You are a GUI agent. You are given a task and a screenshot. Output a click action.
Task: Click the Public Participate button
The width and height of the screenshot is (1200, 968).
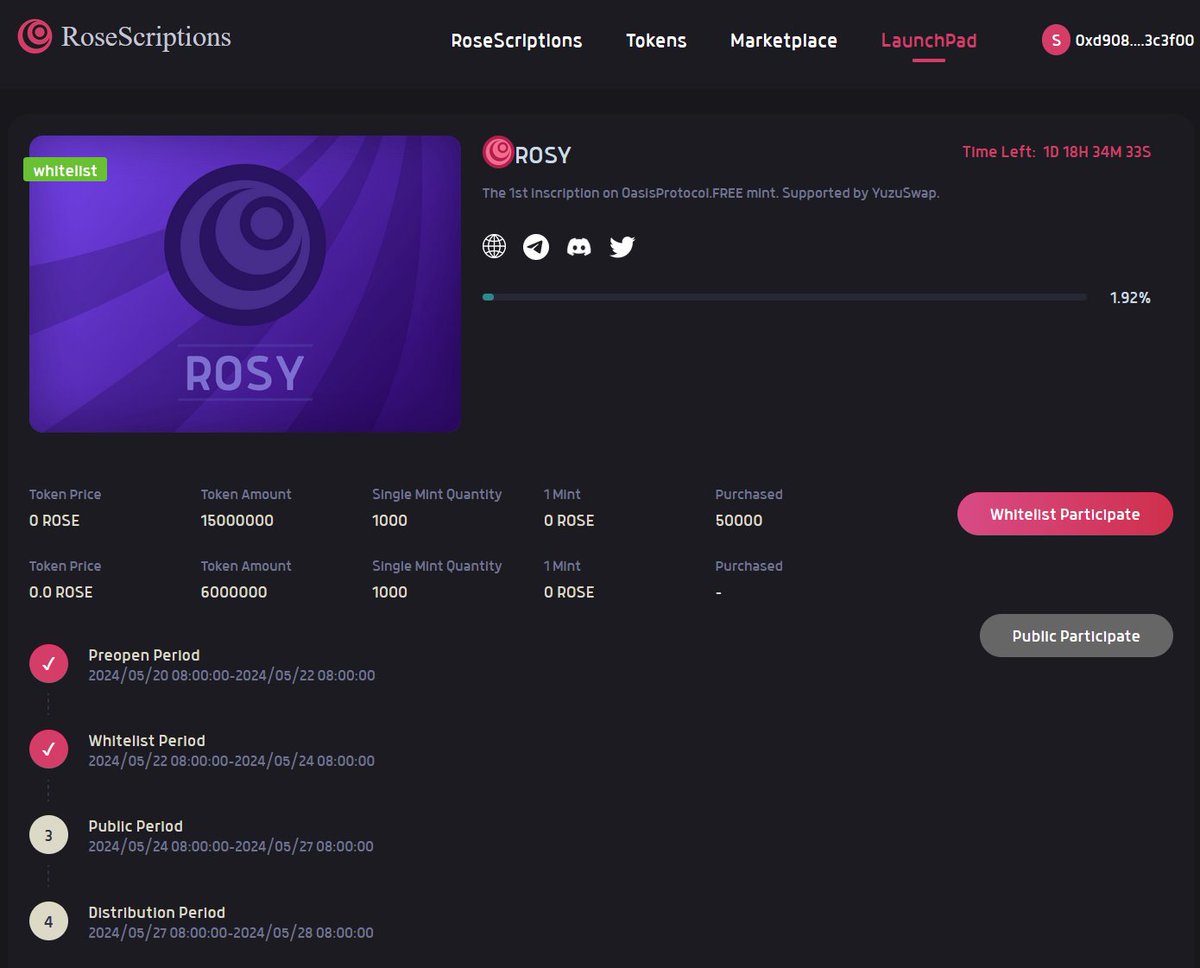[x=1076, y=636]
